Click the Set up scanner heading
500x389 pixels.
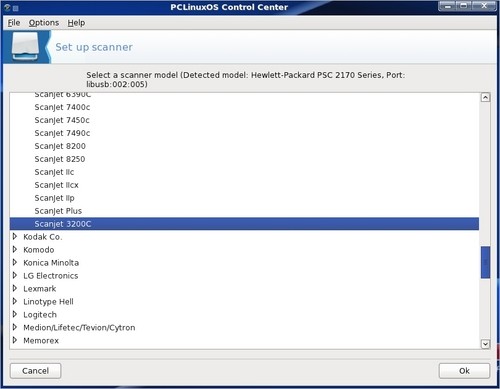pyautogui.click(x=94, y=47)
